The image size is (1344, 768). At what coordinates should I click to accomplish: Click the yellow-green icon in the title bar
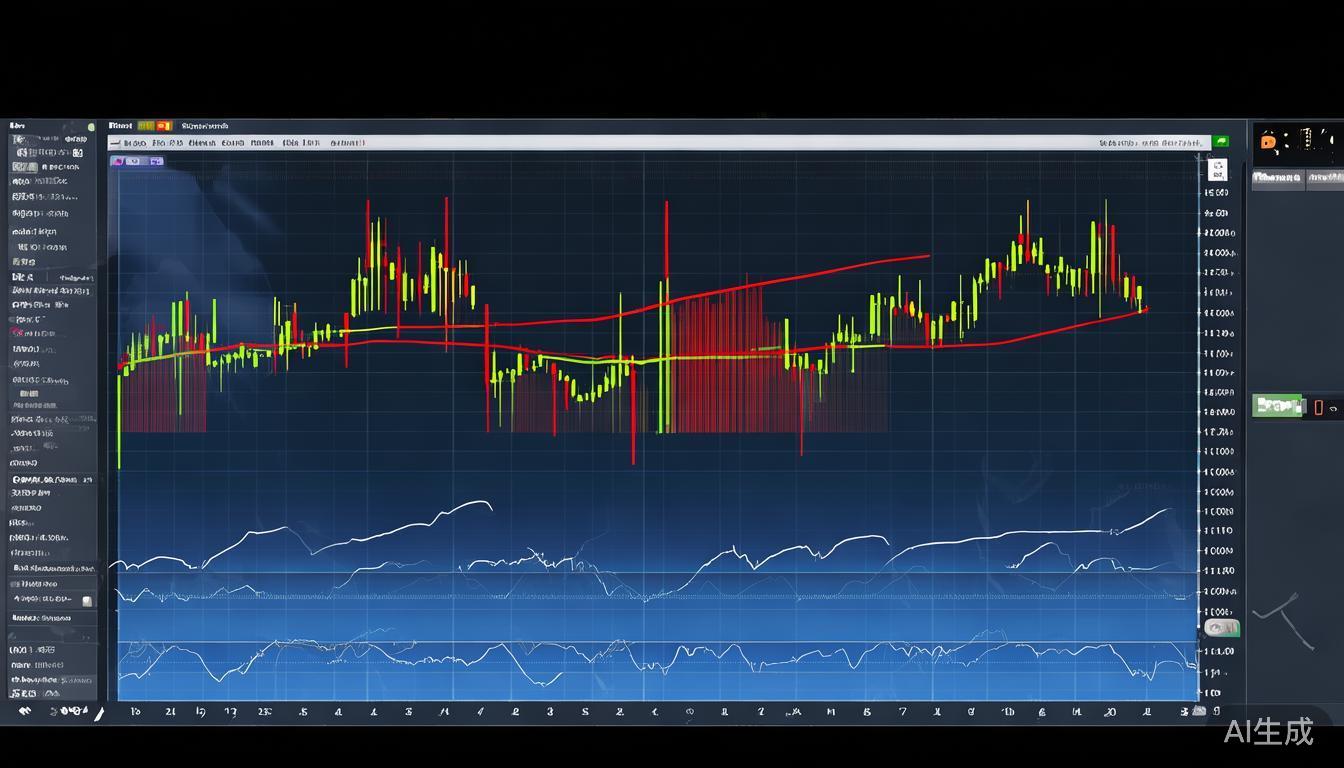click(x=145, y=126)
